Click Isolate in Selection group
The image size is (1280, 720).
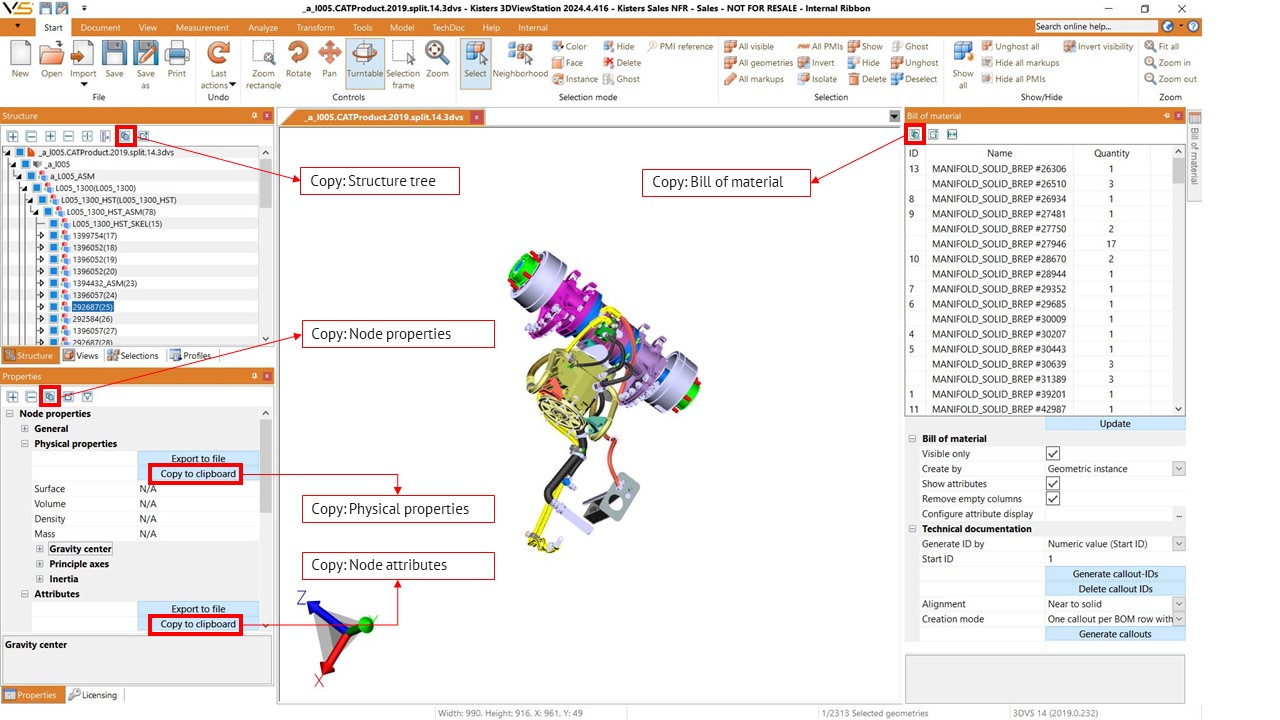(817, 79)
